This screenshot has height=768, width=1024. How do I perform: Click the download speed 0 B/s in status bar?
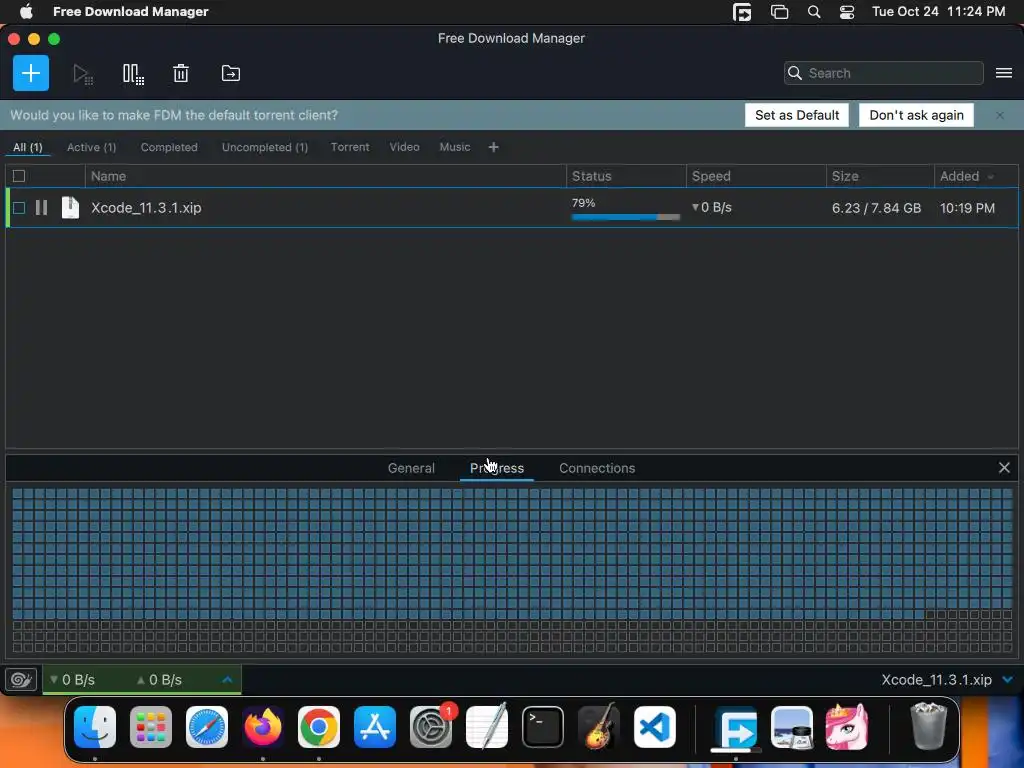point(72,680)
